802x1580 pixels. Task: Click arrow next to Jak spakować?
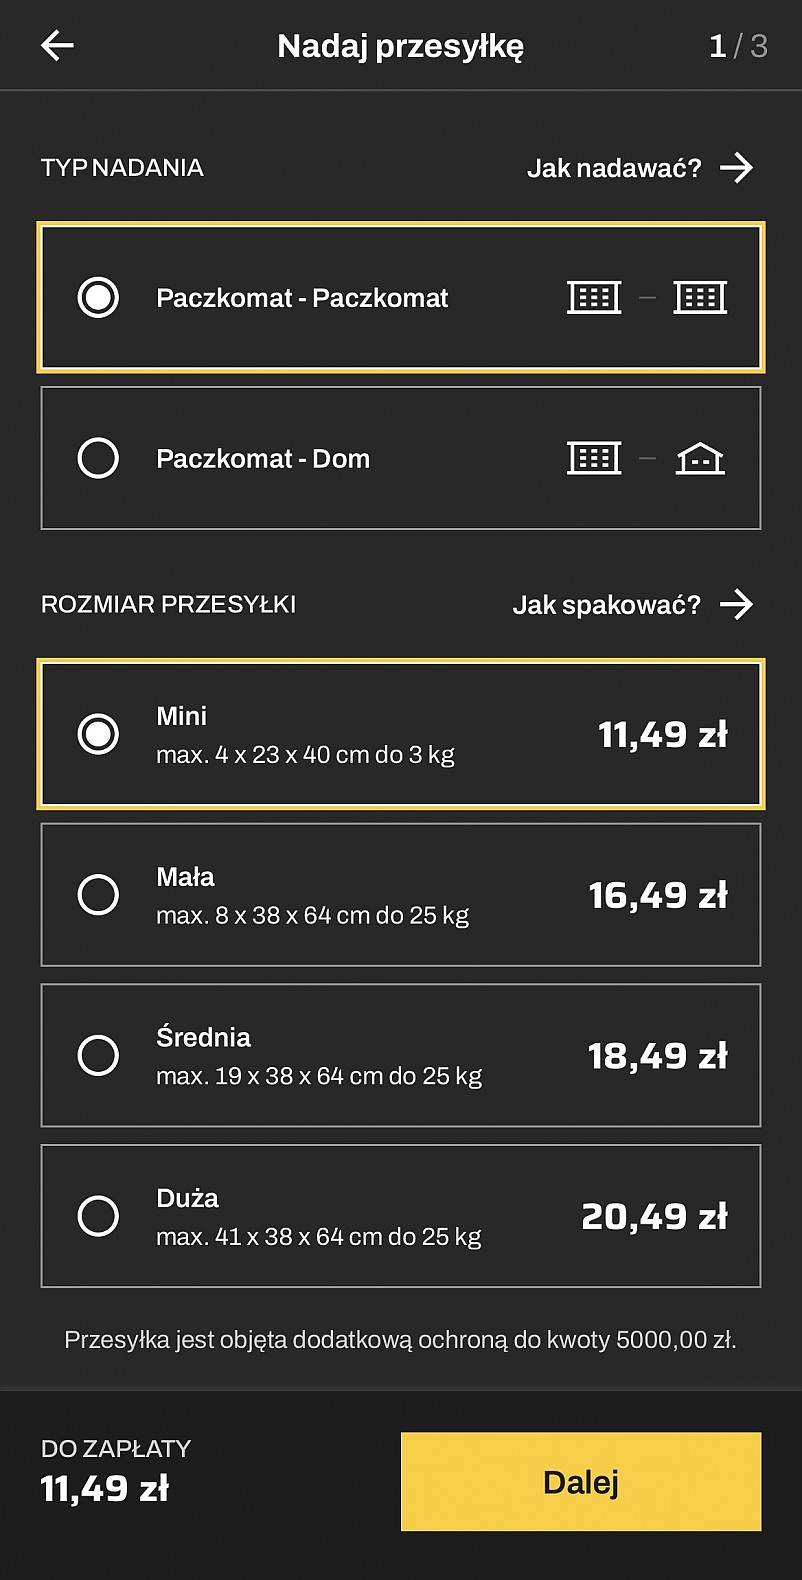click(736, 604)
